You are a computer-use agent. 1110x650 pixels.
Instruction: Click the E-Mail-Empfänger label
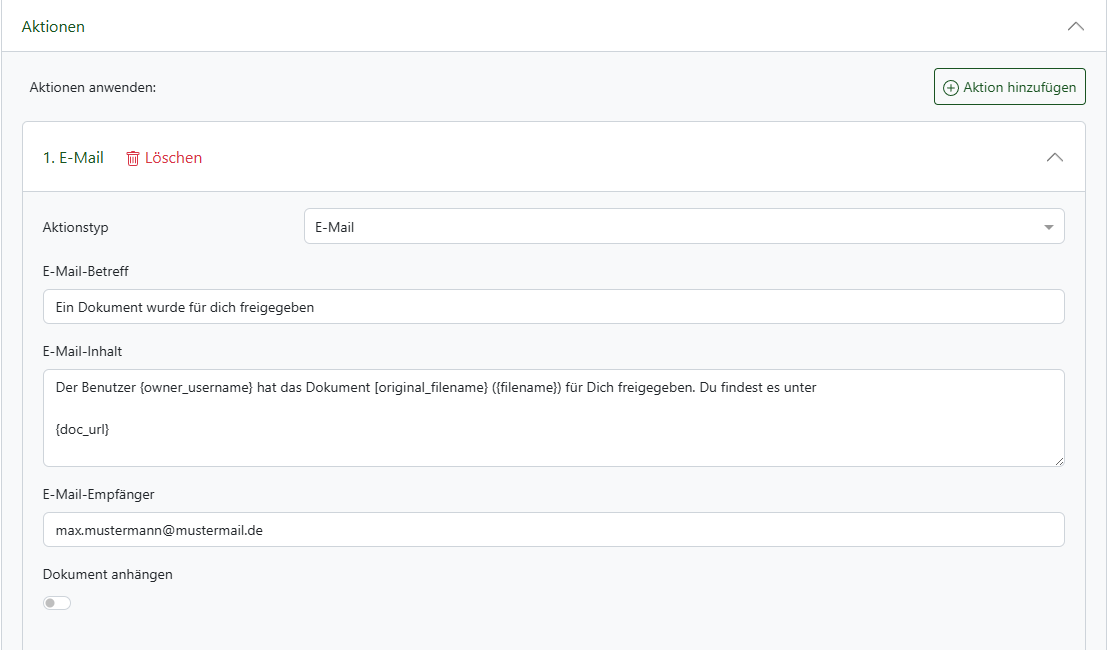click(99, 494)
